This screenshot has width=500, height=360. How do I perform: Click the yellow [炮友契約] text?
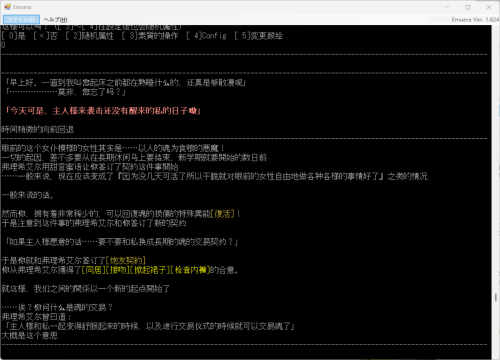tap(126, 260)
